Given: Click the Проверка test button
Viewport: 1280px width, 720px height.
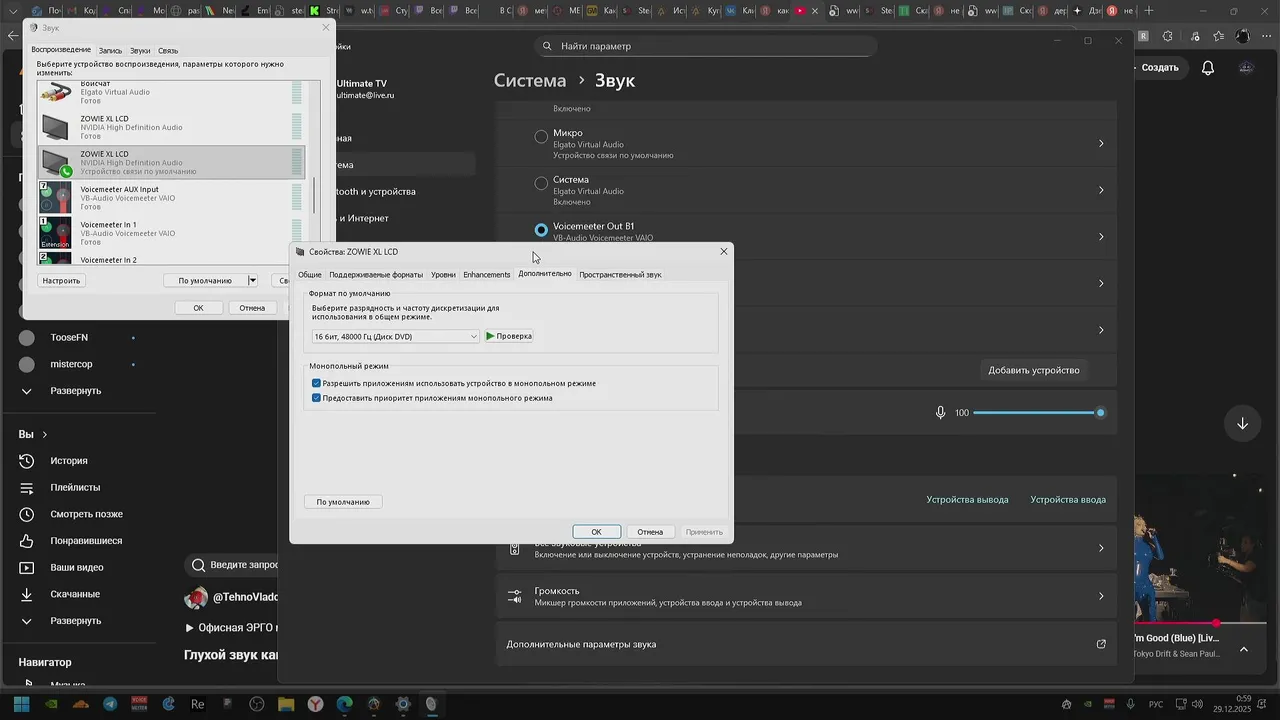Looking at the screenshot, I should coord(509,336).
